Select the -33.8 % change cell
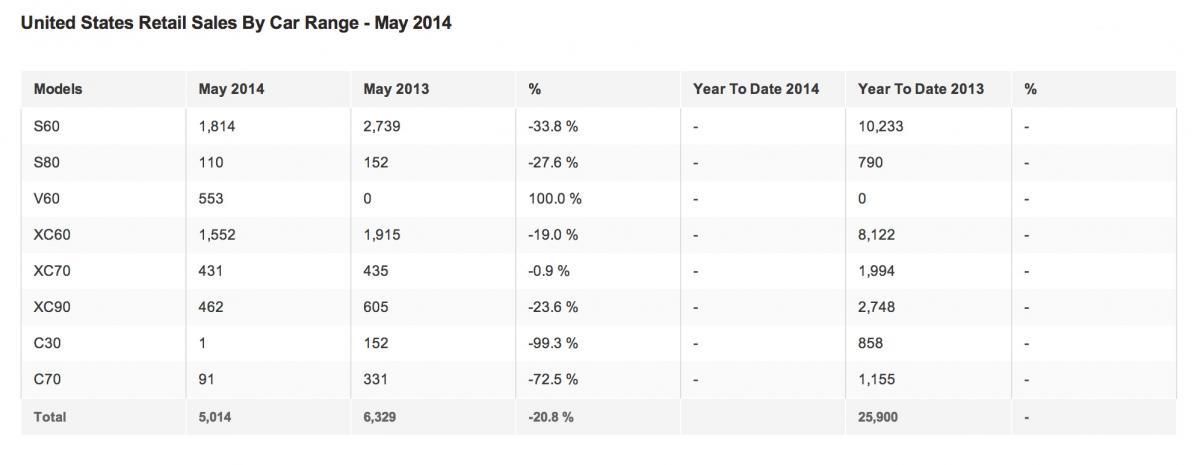Viewport: 1200px width, 465px height. (x=554, y=127)
